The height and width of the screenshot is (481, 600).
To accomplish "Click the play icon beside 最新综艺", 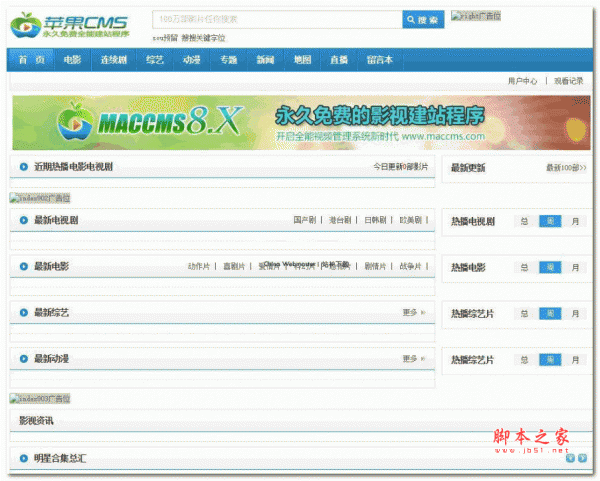I will [x=24, y=313].
